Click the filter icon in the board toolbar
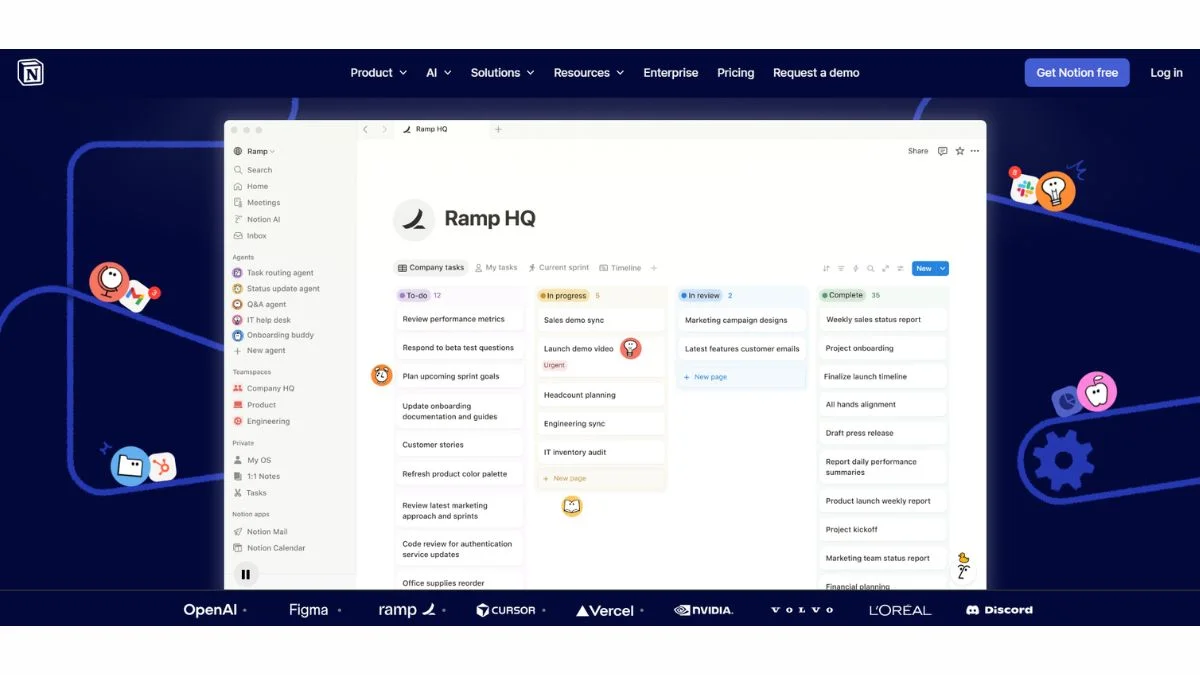 [x=841, y=268]
